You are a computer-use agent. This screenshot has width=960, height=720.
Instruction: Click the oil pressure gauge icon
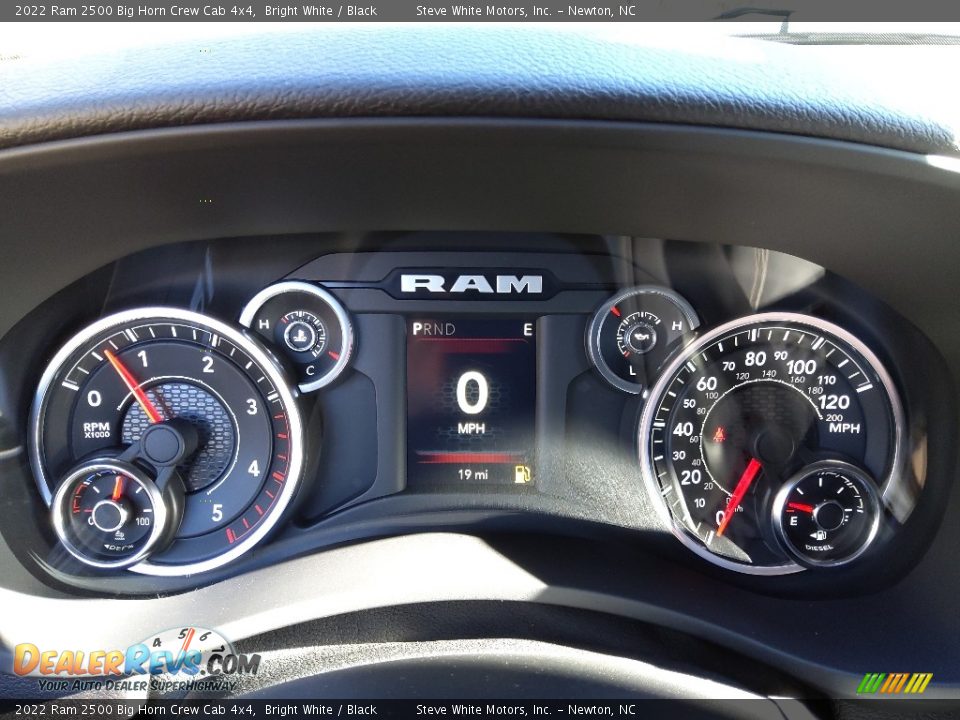tap(640, 336)
